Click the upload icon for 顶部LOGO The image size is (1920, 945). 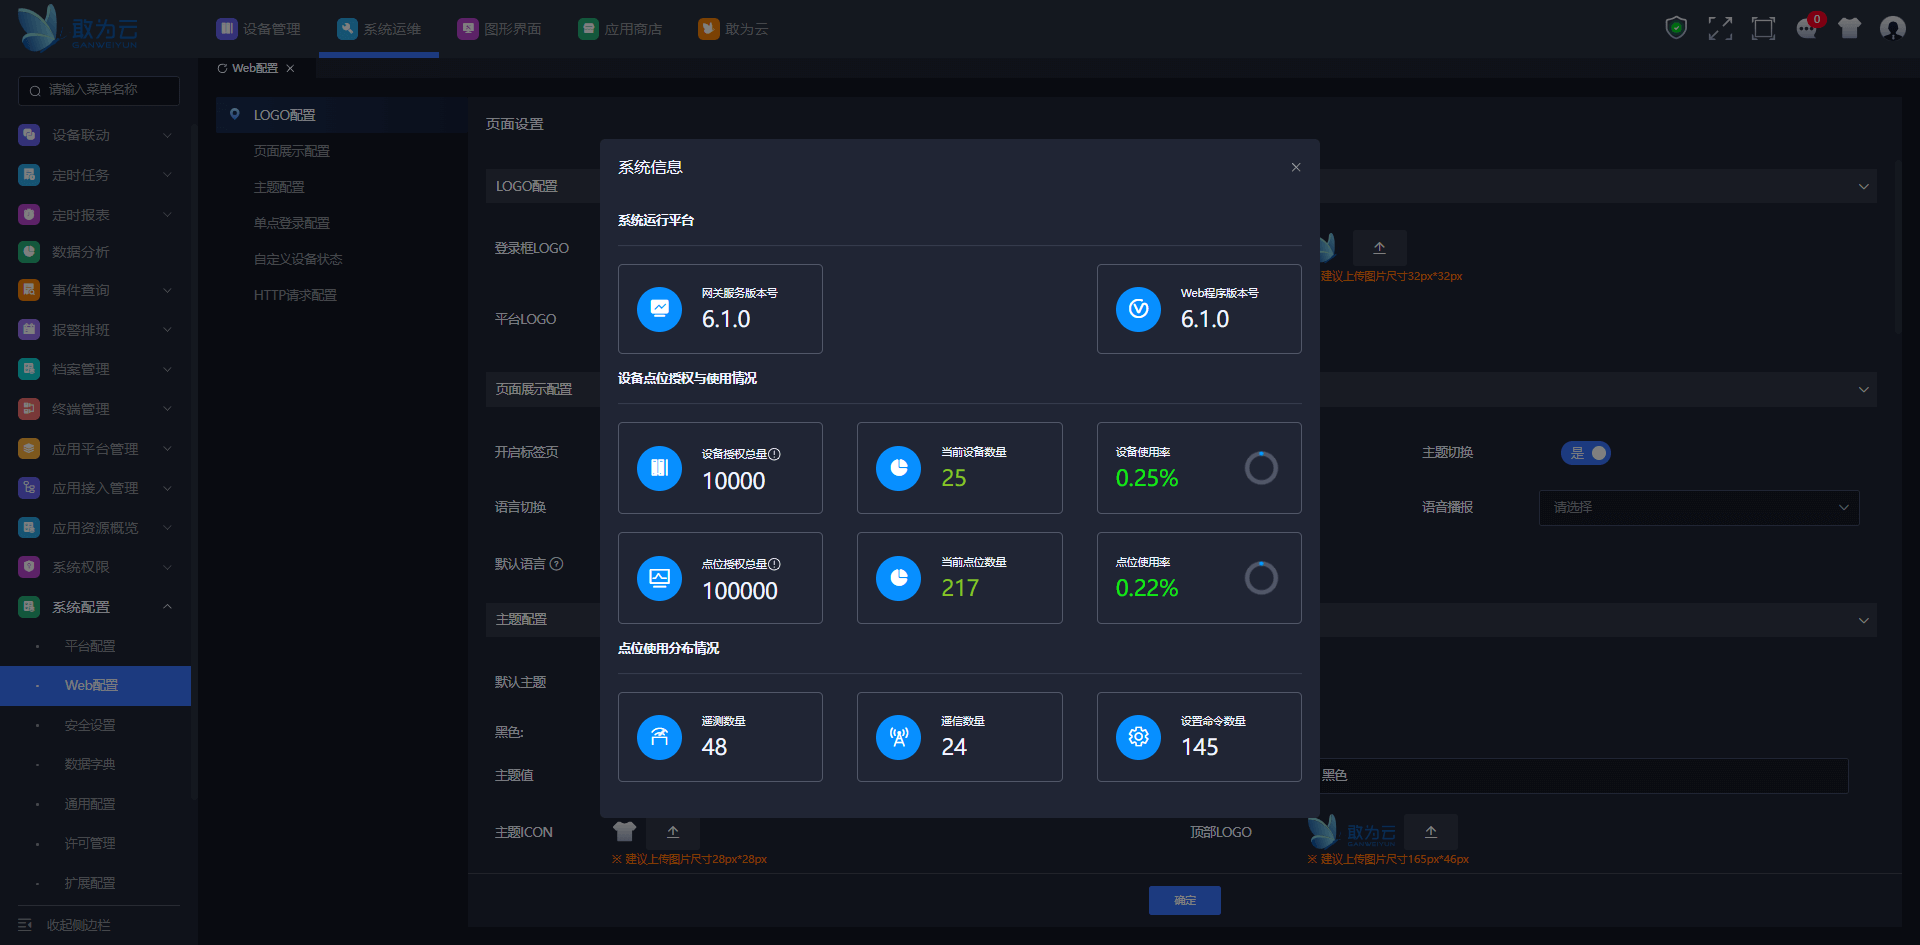pos(1431,832)
